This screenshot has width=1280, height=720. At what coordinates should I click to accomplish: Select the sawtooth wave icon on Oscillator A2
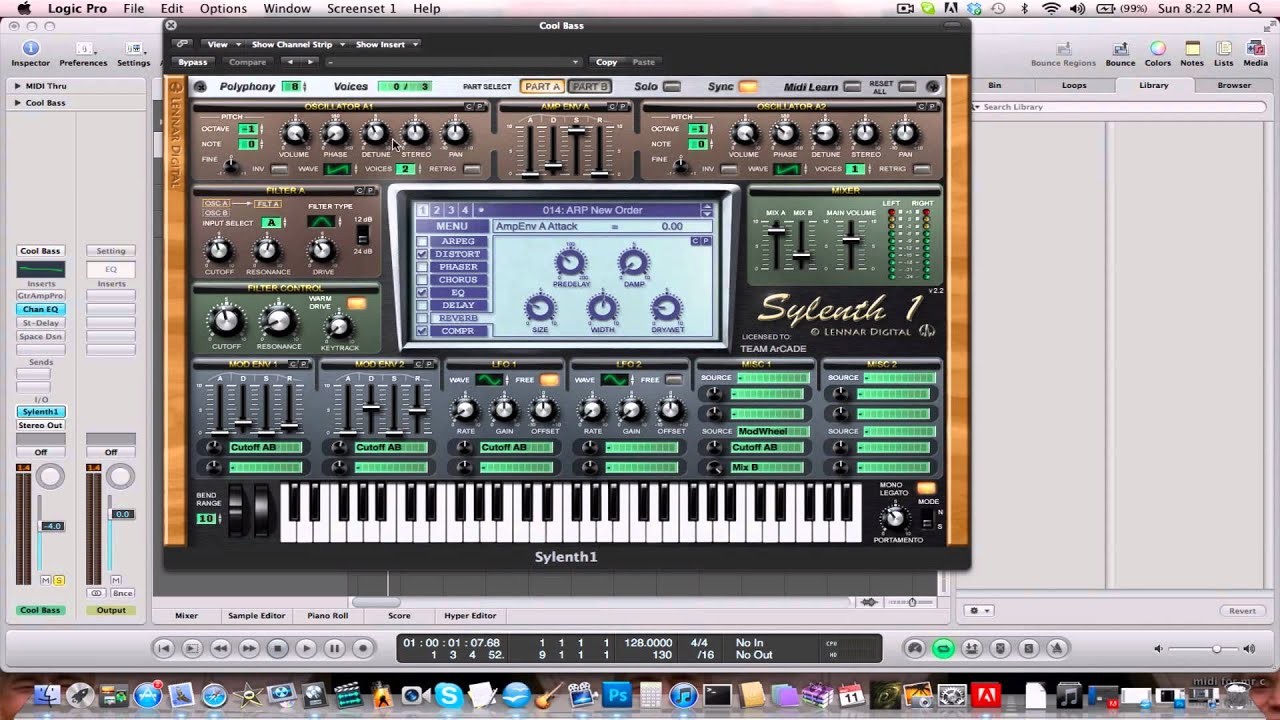click(x=787, y=169)
